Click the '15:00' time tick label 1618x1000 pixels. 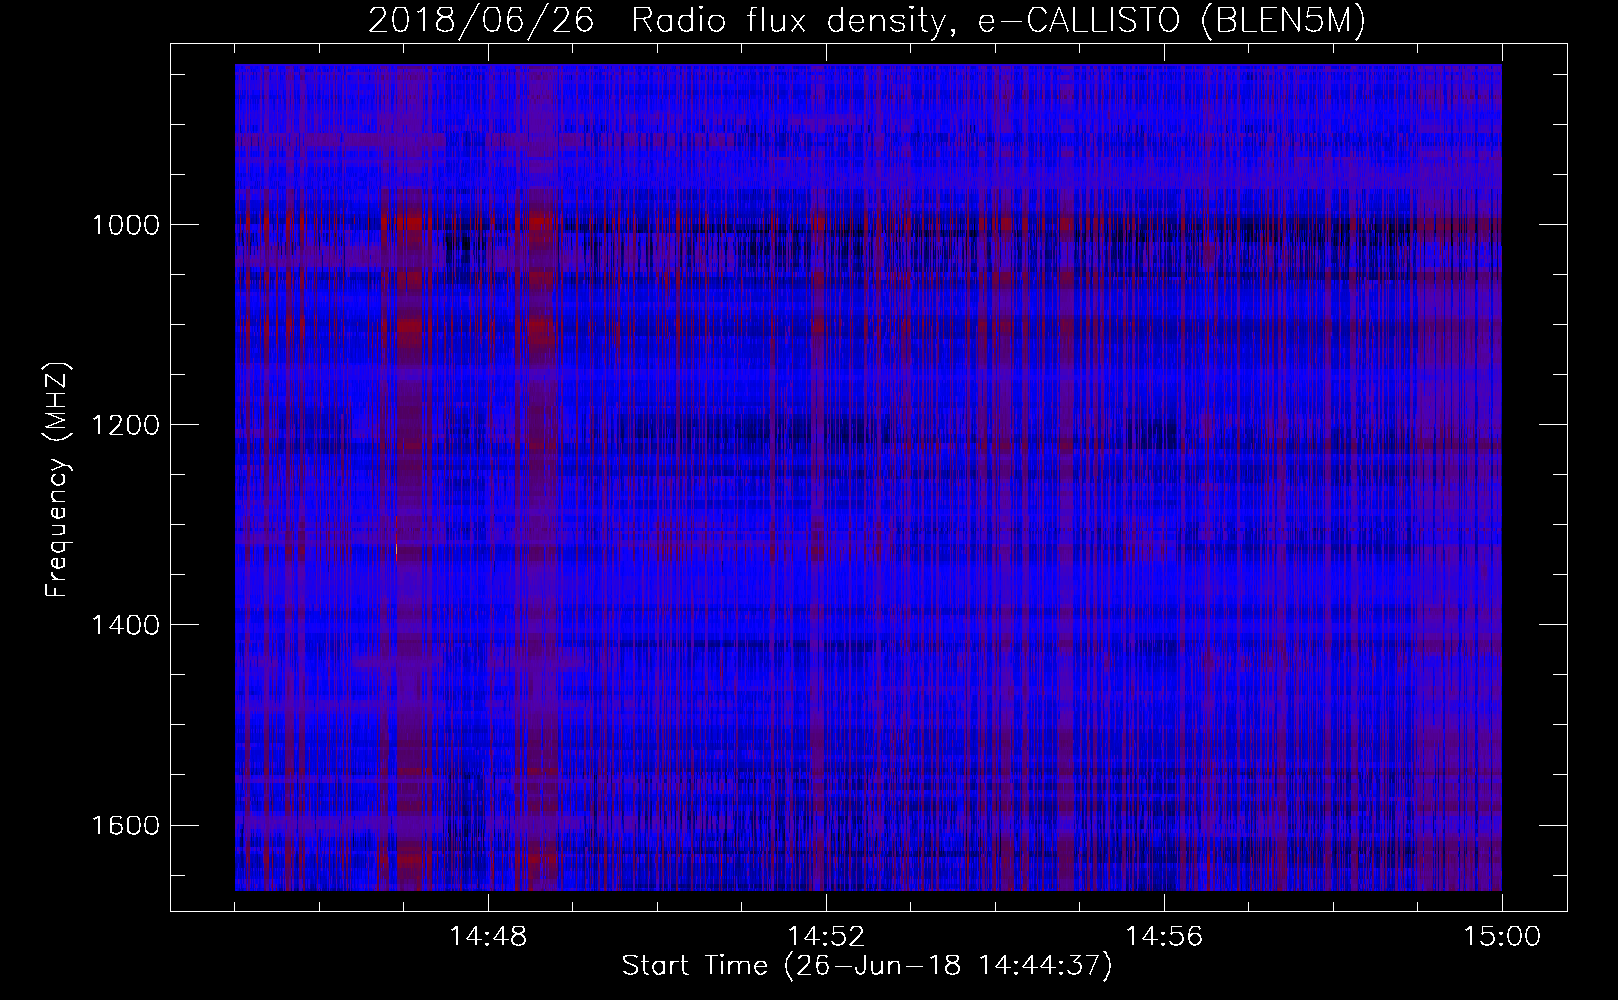pyautogui.click(x=1502, y=937)
